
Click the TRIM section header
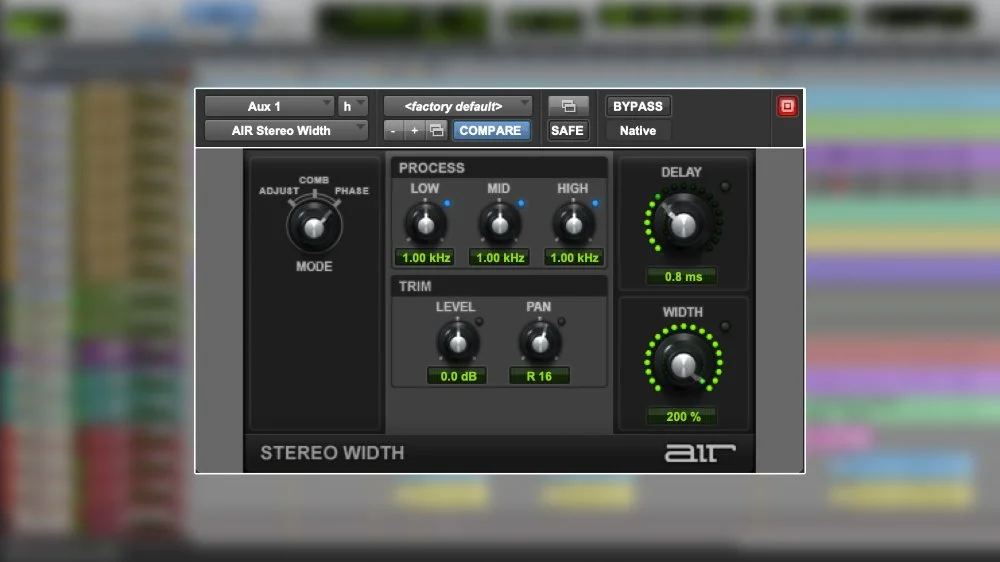tap(499, 286)
